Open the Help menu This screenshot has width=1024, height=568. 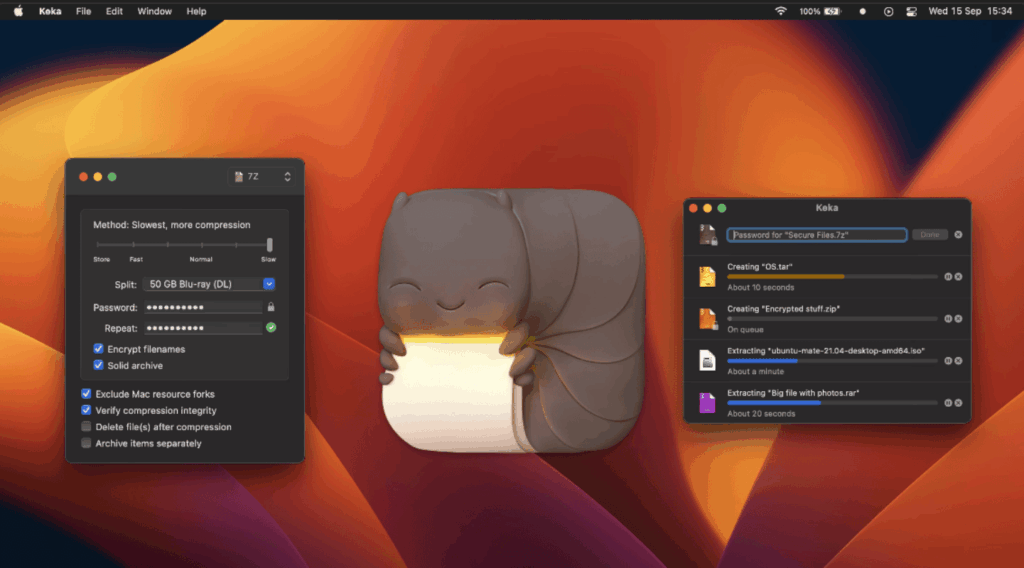pyautogui.click(x=196, y=11)
